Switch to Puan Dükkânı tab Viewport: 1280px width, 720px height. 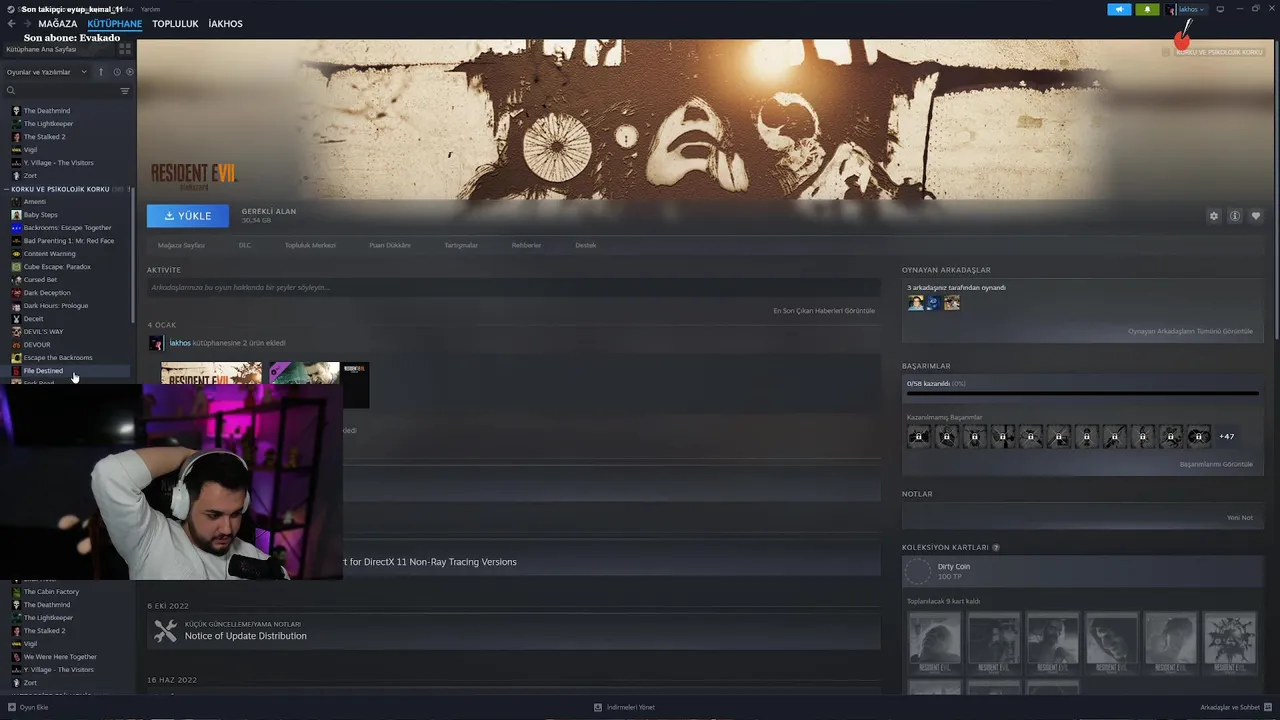pyautogui.click(x=390, y=245)
